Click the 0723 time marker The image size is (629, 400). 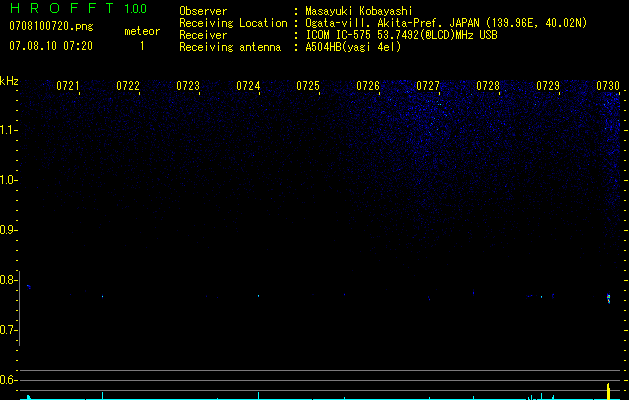[188, 86]
